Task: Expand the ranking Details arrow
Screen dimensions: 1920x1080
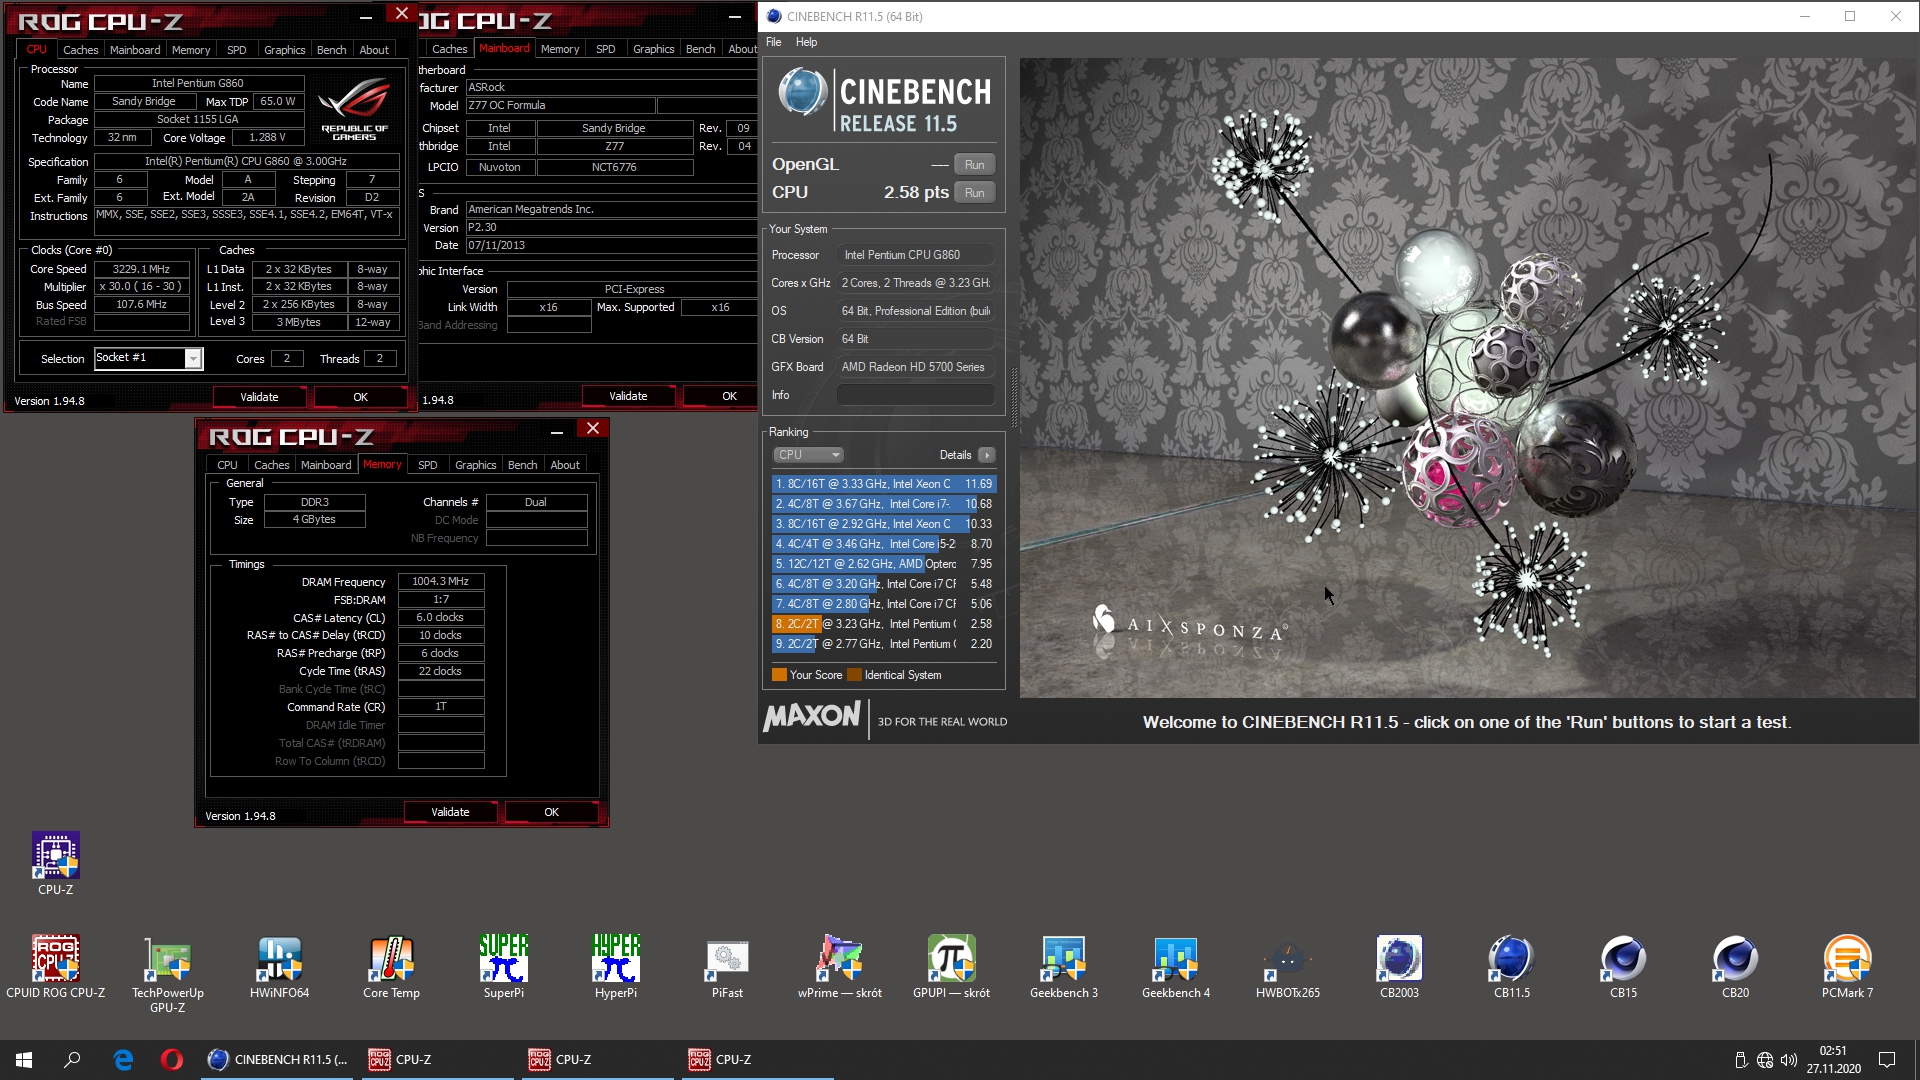Action: click(x=987, y=455)
